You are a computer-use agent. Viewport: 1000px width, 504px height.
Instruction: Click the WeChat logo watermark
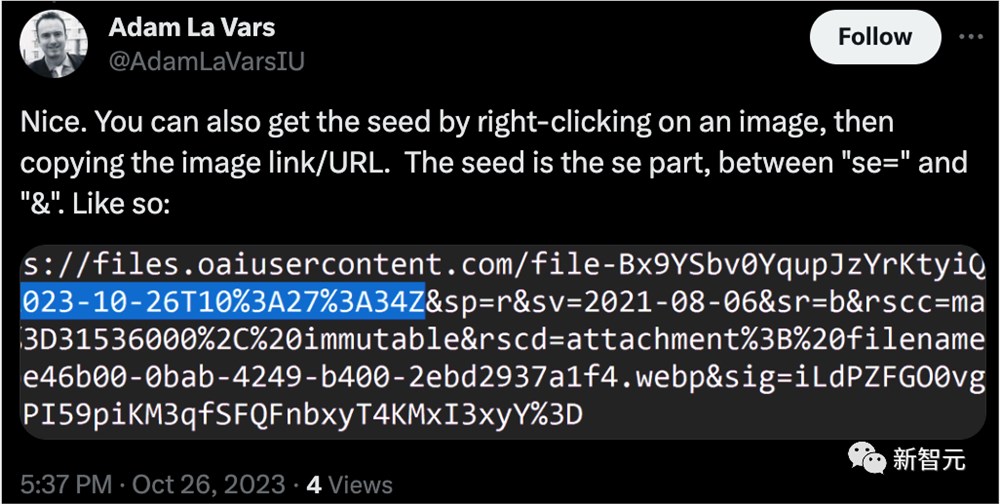pos(867,459)
